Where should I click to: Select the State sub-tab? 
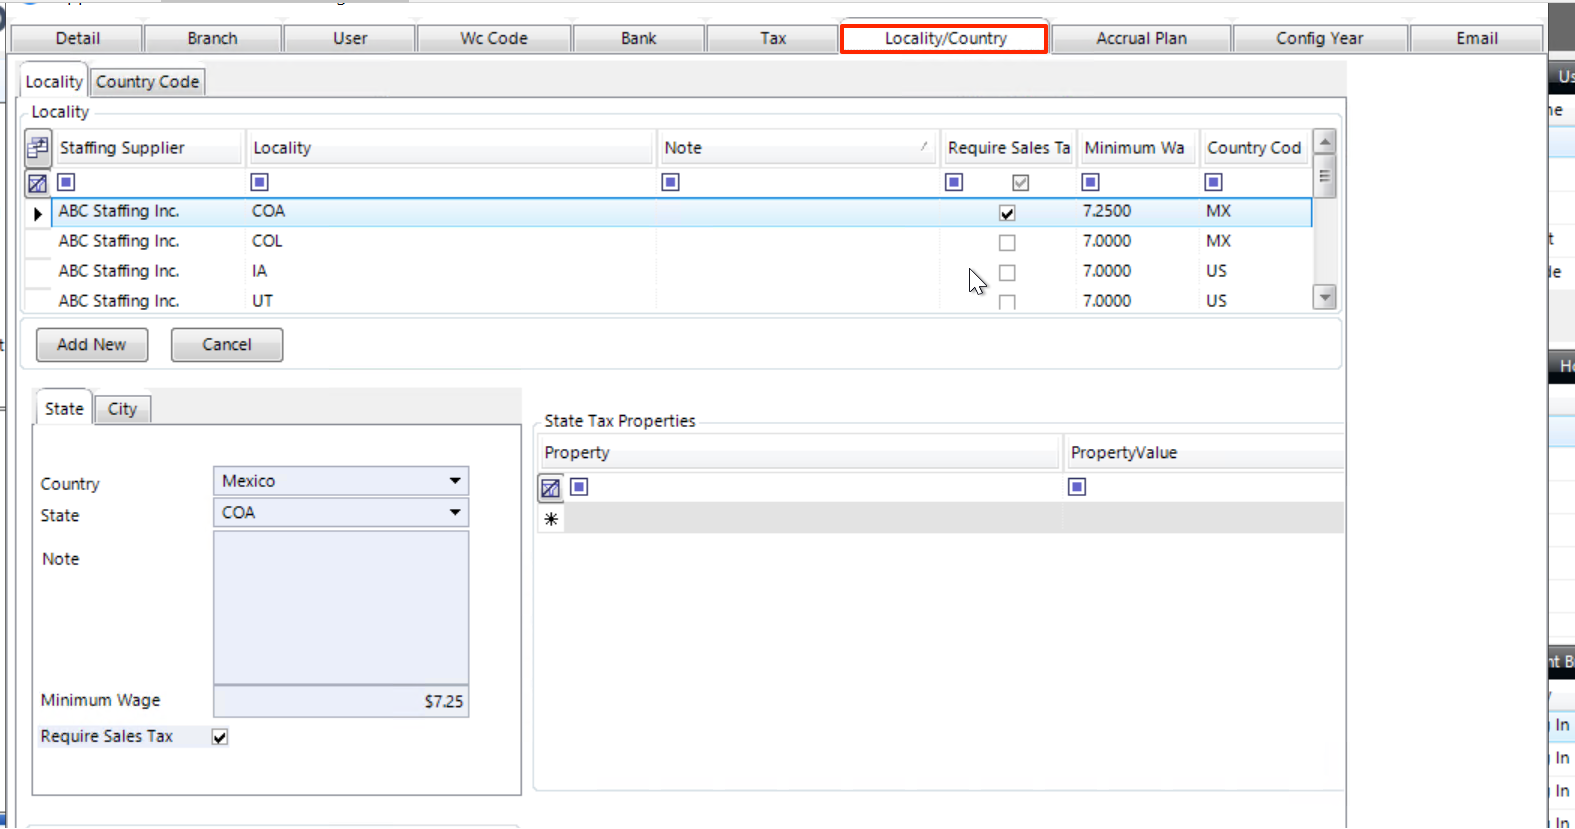pyautogui.click(x=64, y=408)
